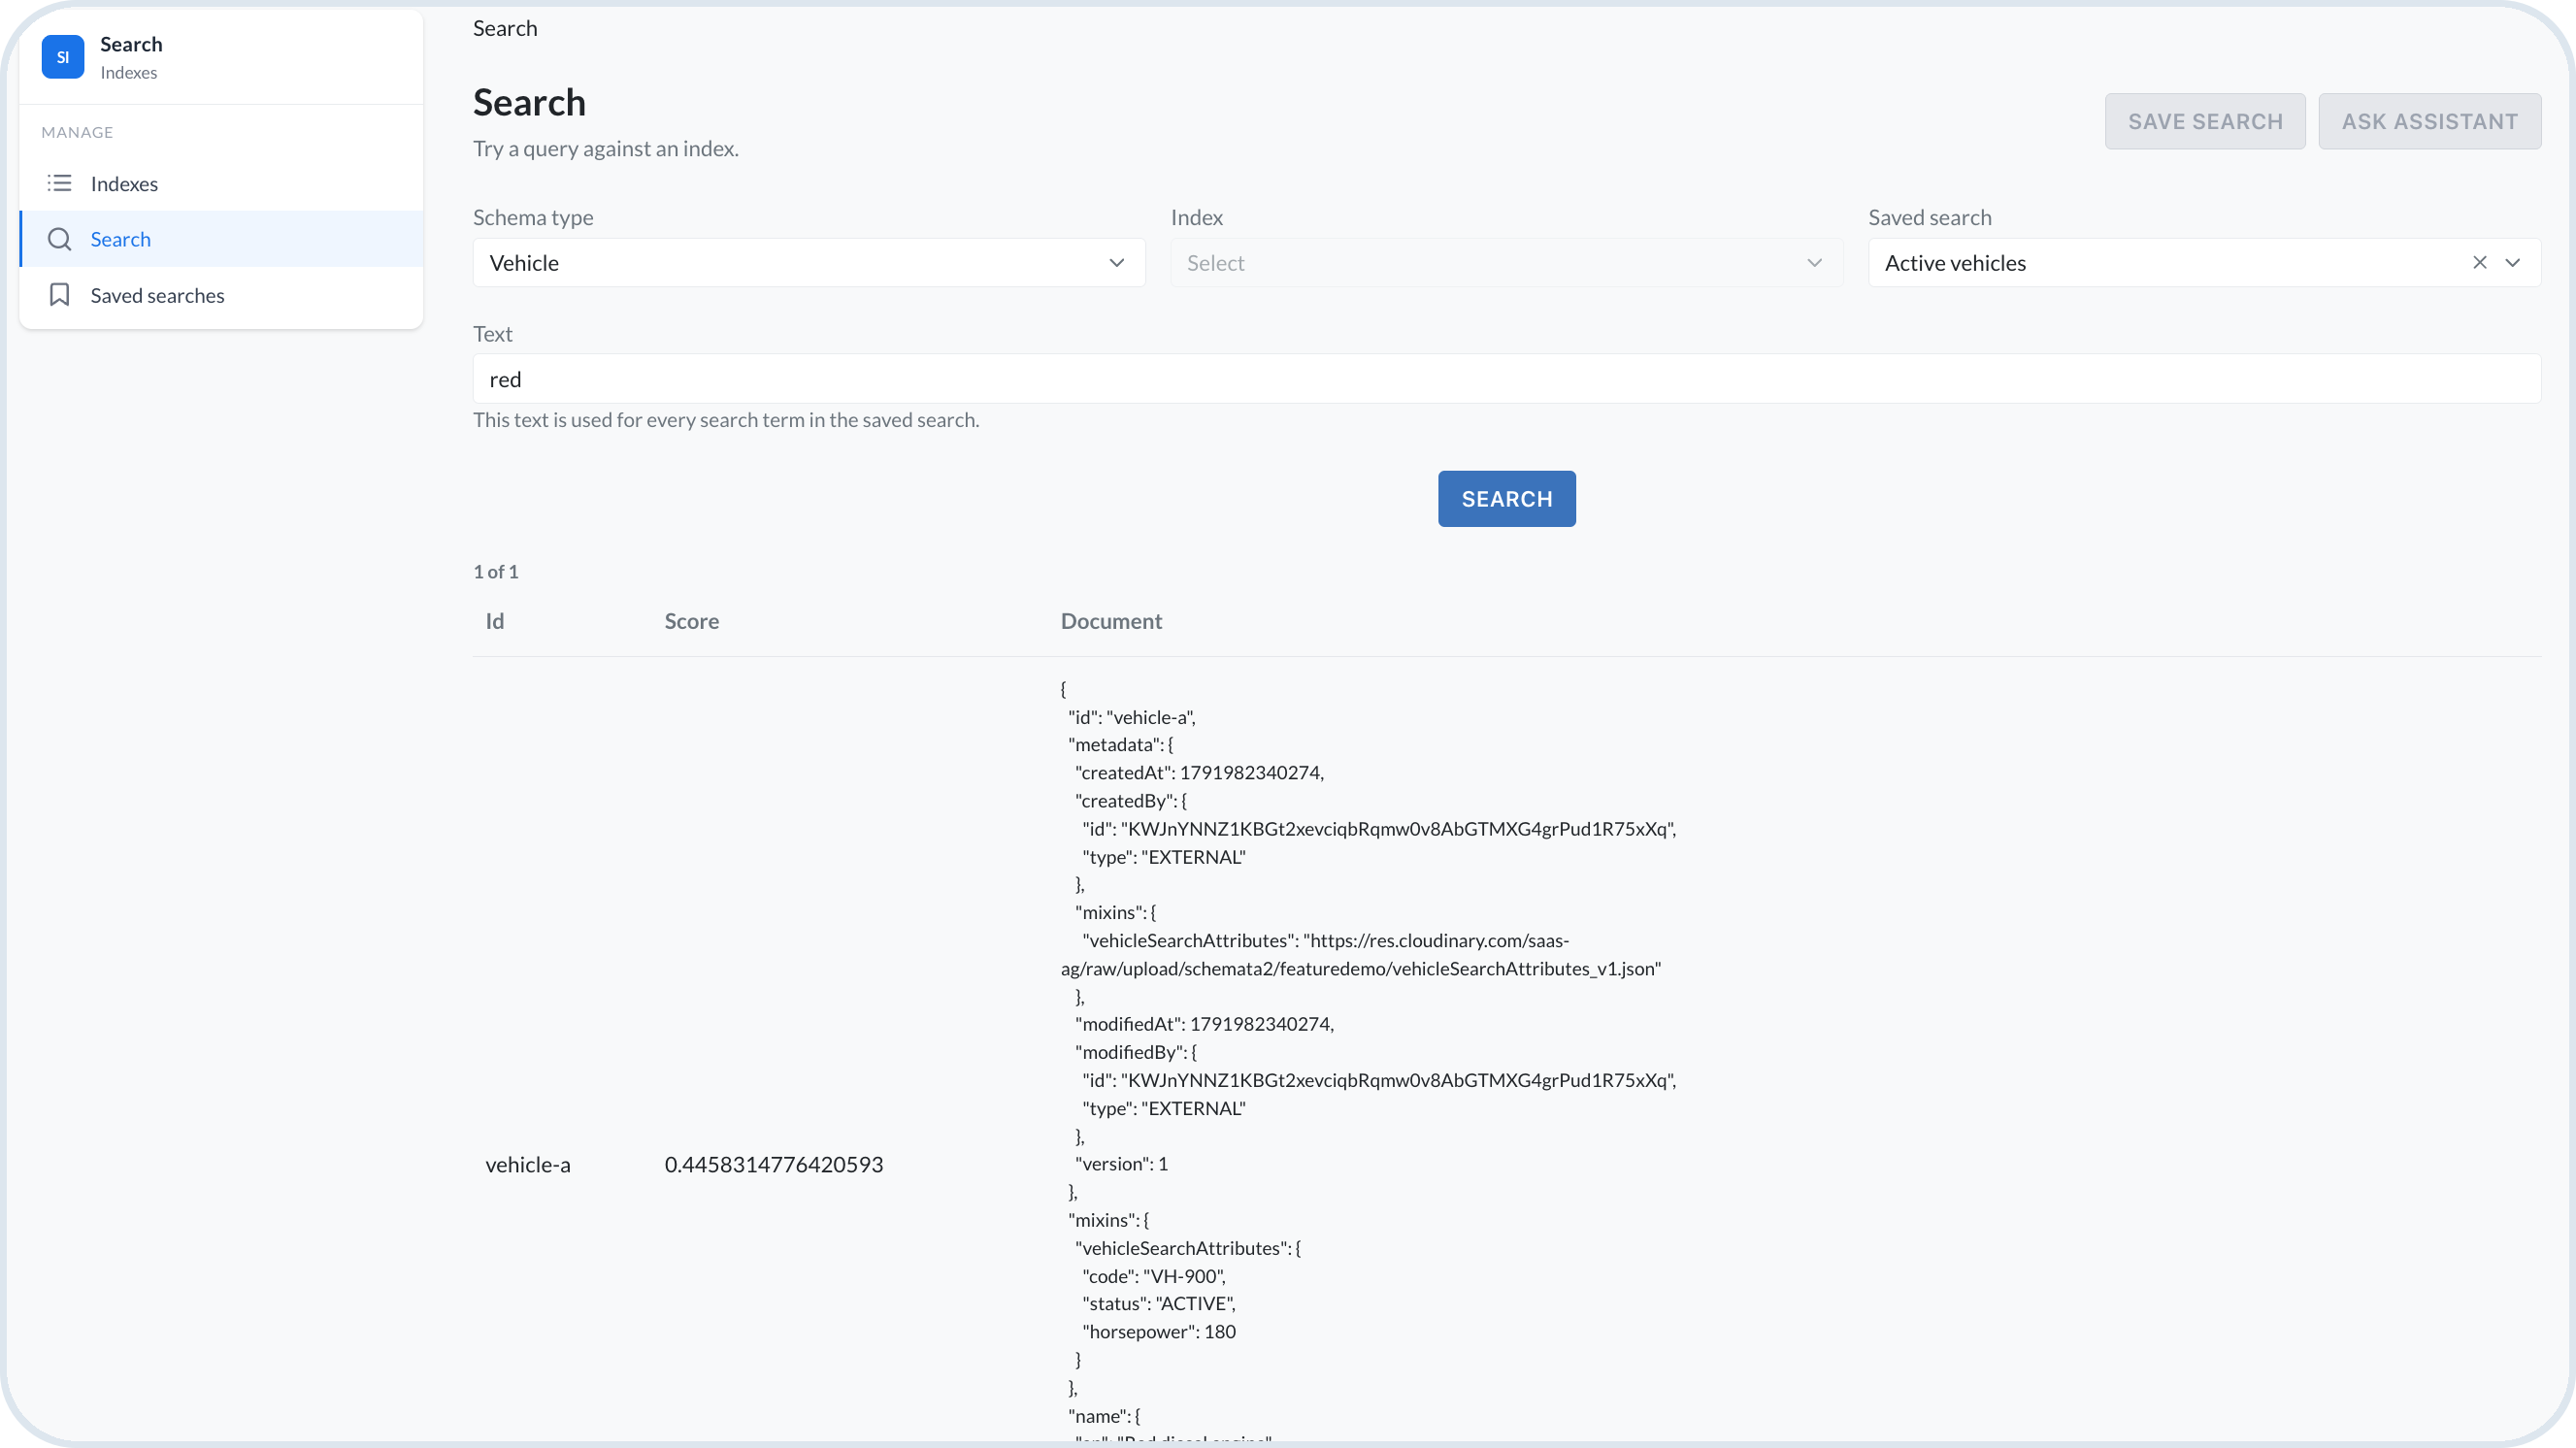
Task: Expand the Saved search dropdown chevron
Action: pyautogui.click(x=2513, y=263)
